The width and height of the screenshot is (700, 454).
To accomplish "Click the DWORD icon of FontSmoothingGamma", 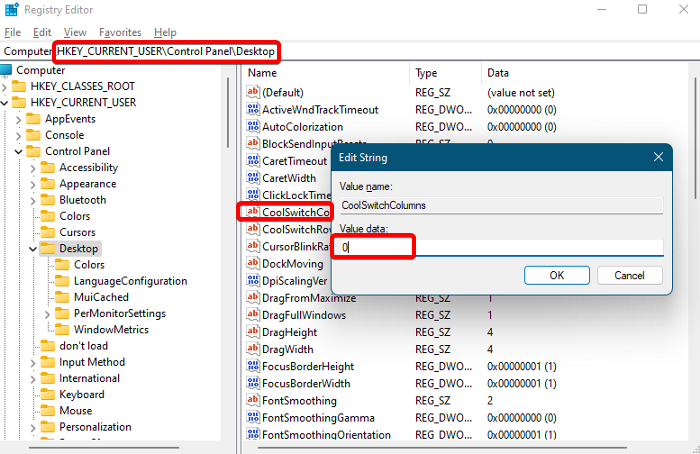I will (253, 417).
